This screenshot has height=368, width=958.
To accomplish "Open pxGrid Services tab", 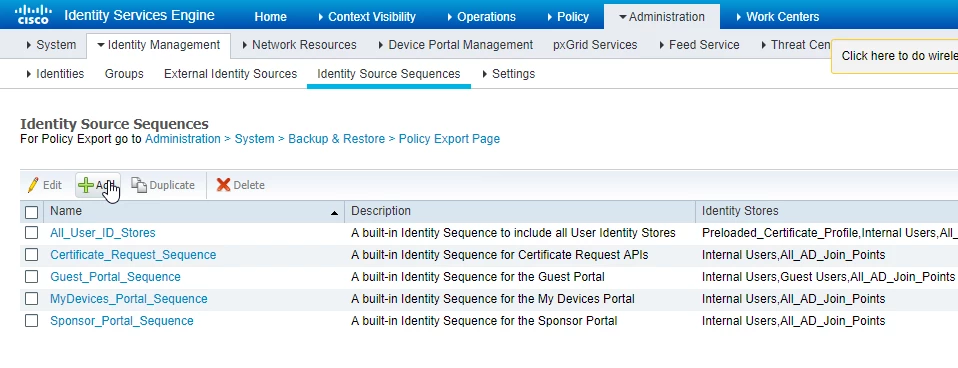I will [595, 45].
